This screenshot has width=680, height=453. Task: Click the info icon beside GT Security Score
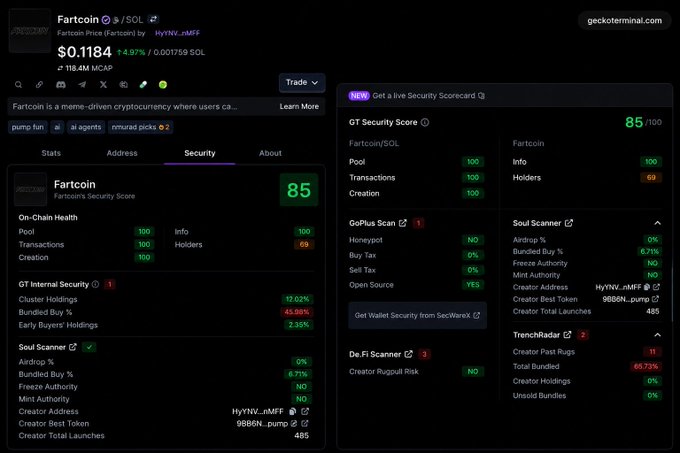(x=425, y=122)
